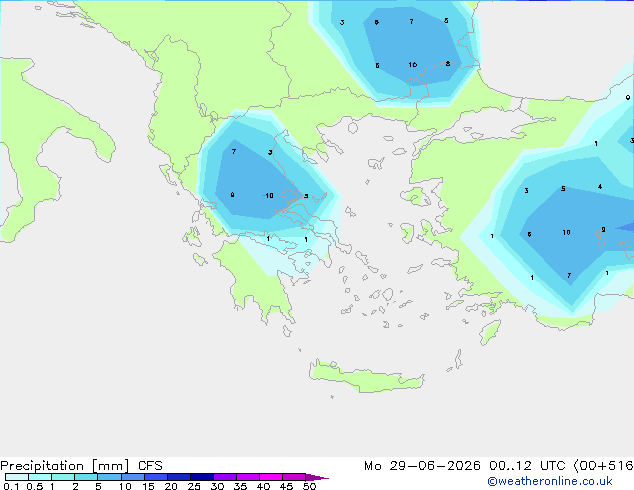
Task: Click the '15' legend scale label
Action: (x=148, y=486)
